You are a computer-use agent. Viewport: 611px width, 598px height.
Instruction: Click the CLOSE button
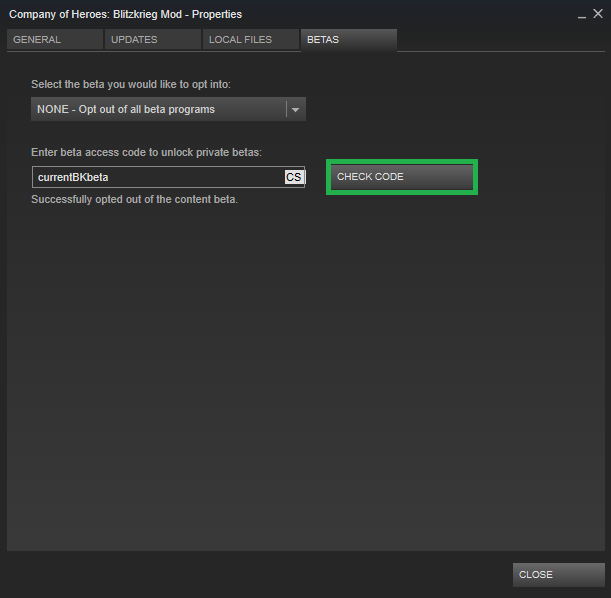click(558, 575)
